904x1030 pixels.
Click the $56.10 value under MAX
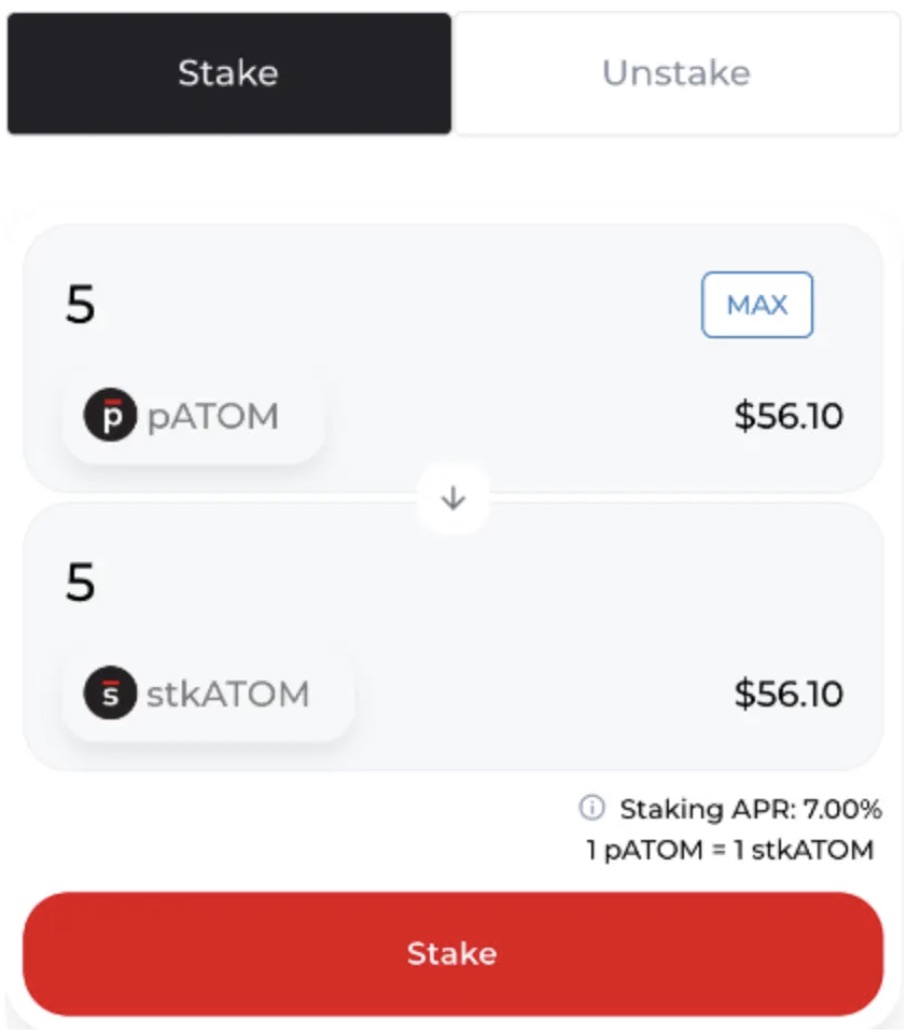(x=790, y=416)
